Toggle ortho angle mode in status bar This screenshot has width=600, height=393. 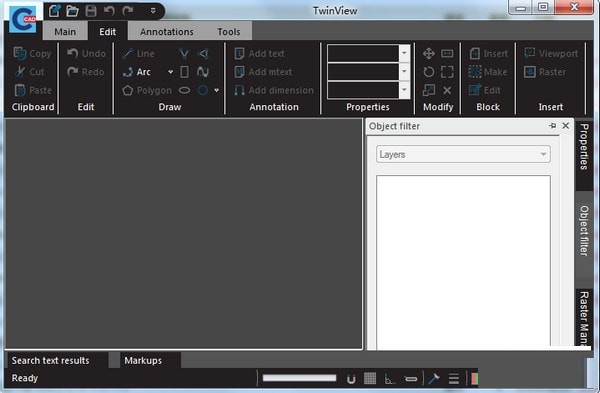pyautogui.click(x=389, y=379)
